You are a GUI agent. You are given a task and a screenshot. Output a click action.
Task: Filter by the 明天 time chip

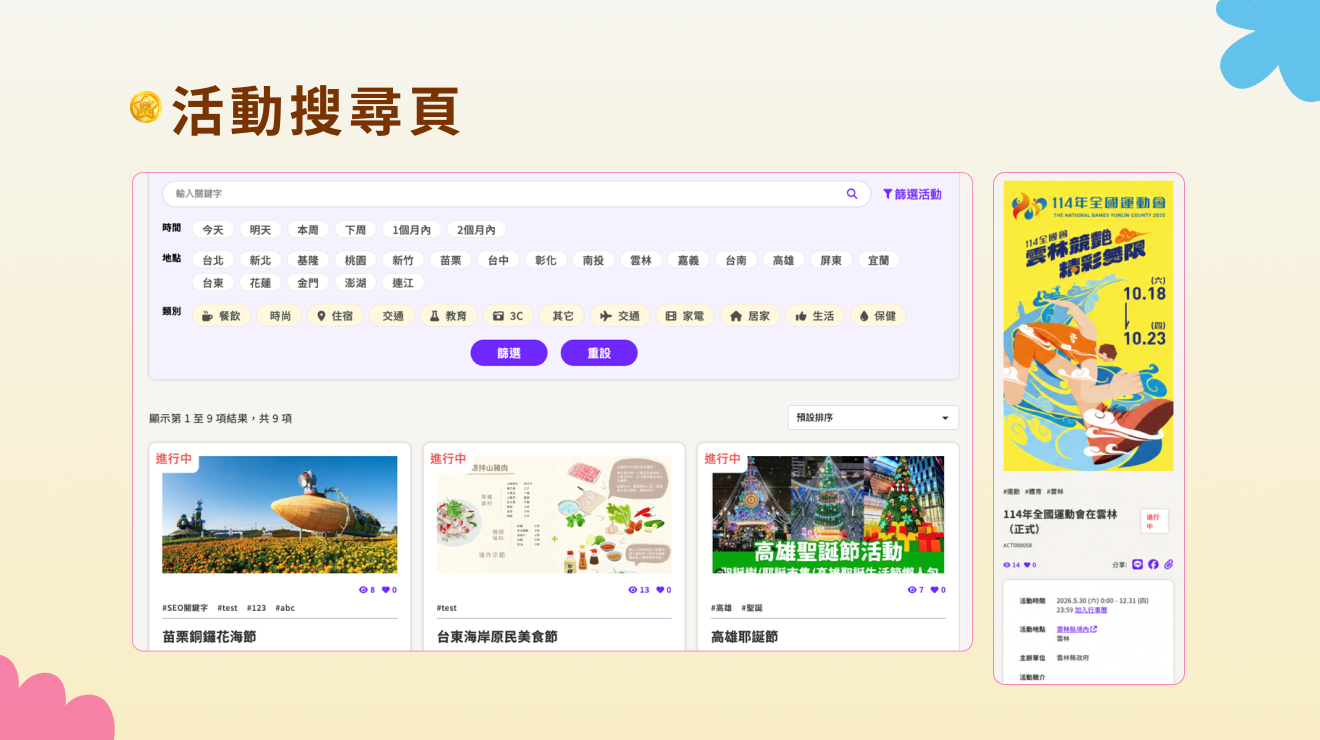click(x=260, y=230)
